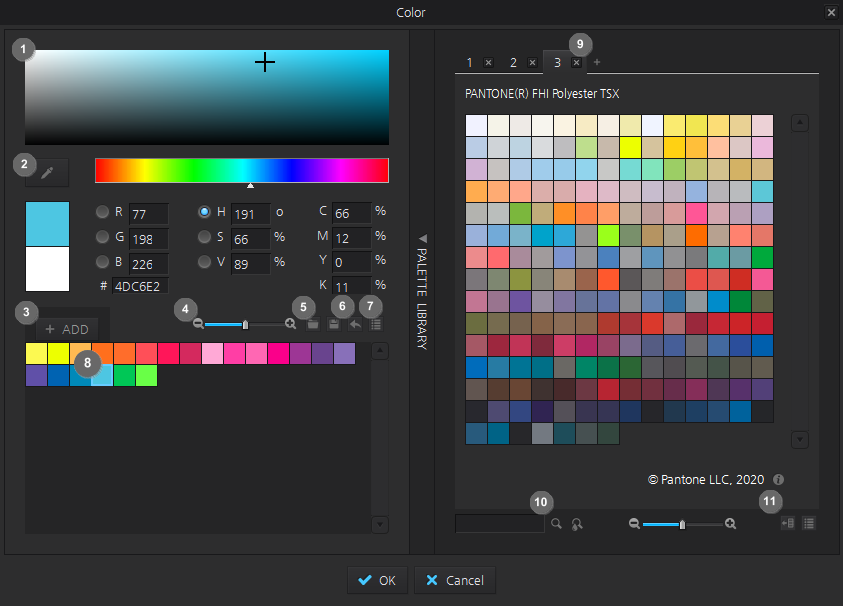This screenshot has height=606, width=843.
Task: Click the S value field showing 66
Action: pos(251,239)
